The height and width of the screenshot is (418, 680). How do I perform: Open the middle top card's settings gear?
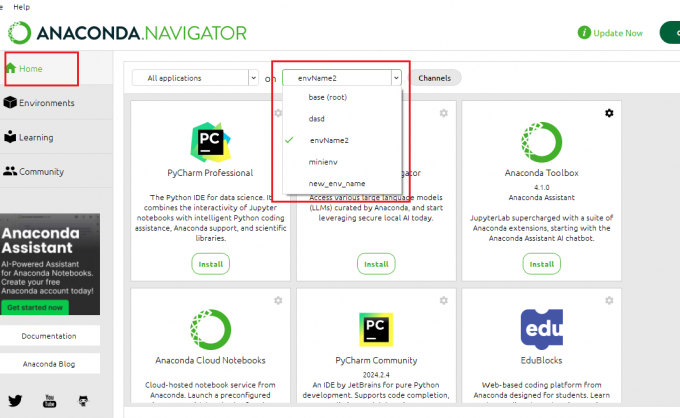tap(443, 113)
